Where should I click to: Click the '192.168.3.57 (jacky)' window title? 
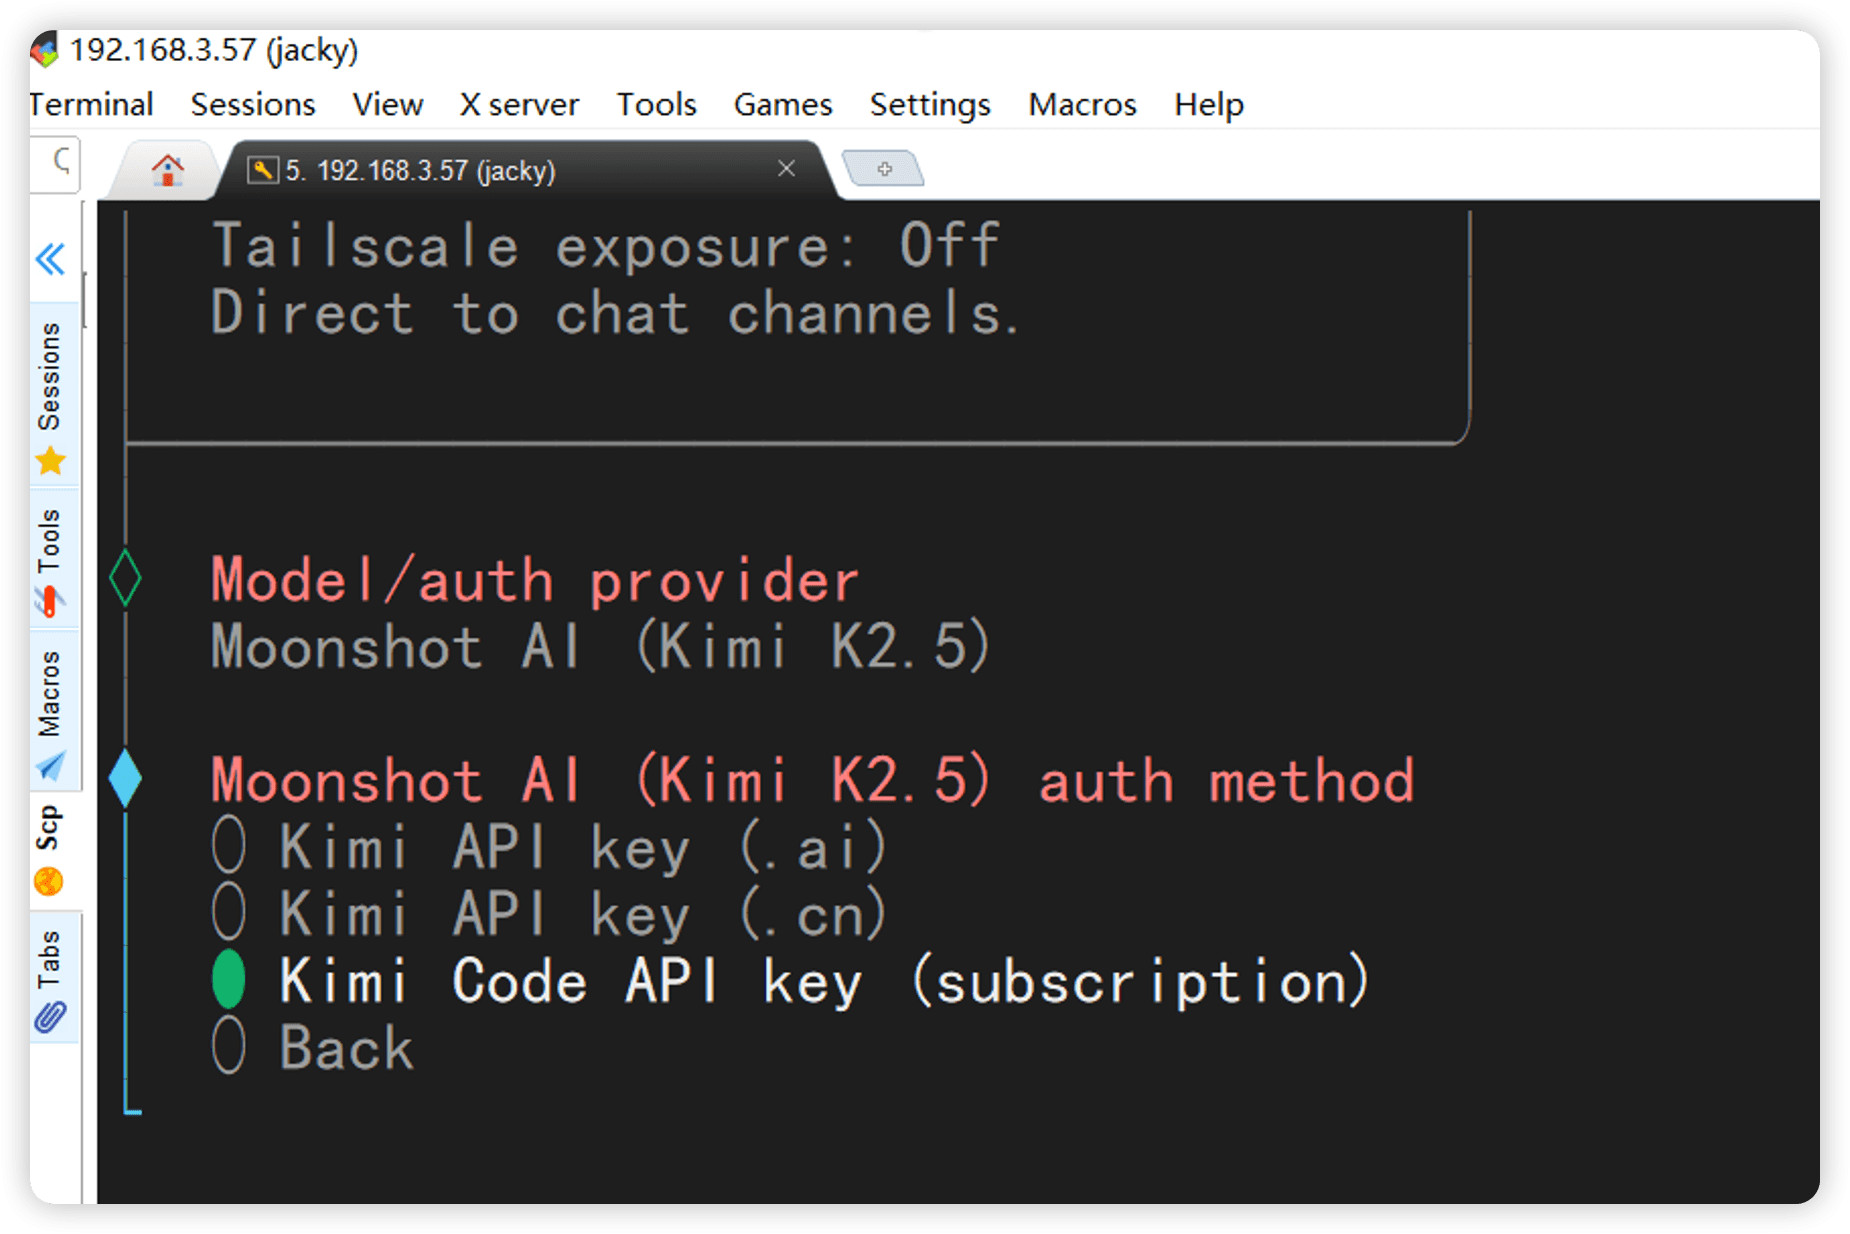(214, 50)
